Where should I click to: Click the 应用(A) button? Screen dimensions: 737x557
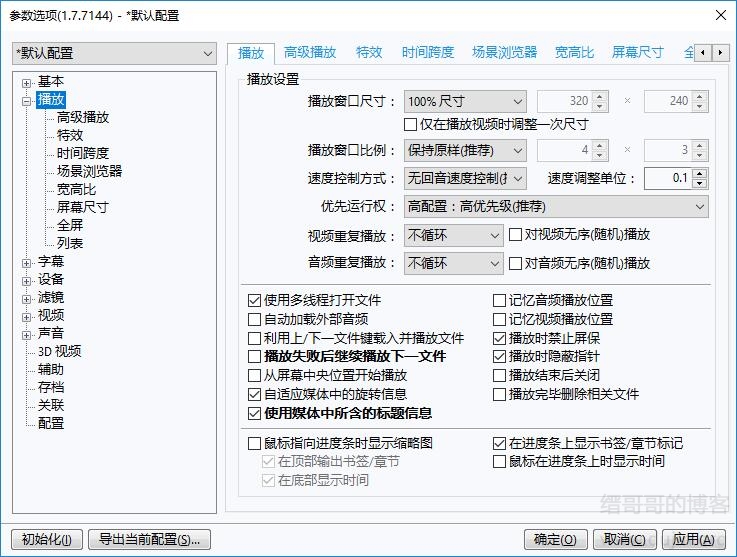coord(694,539)
